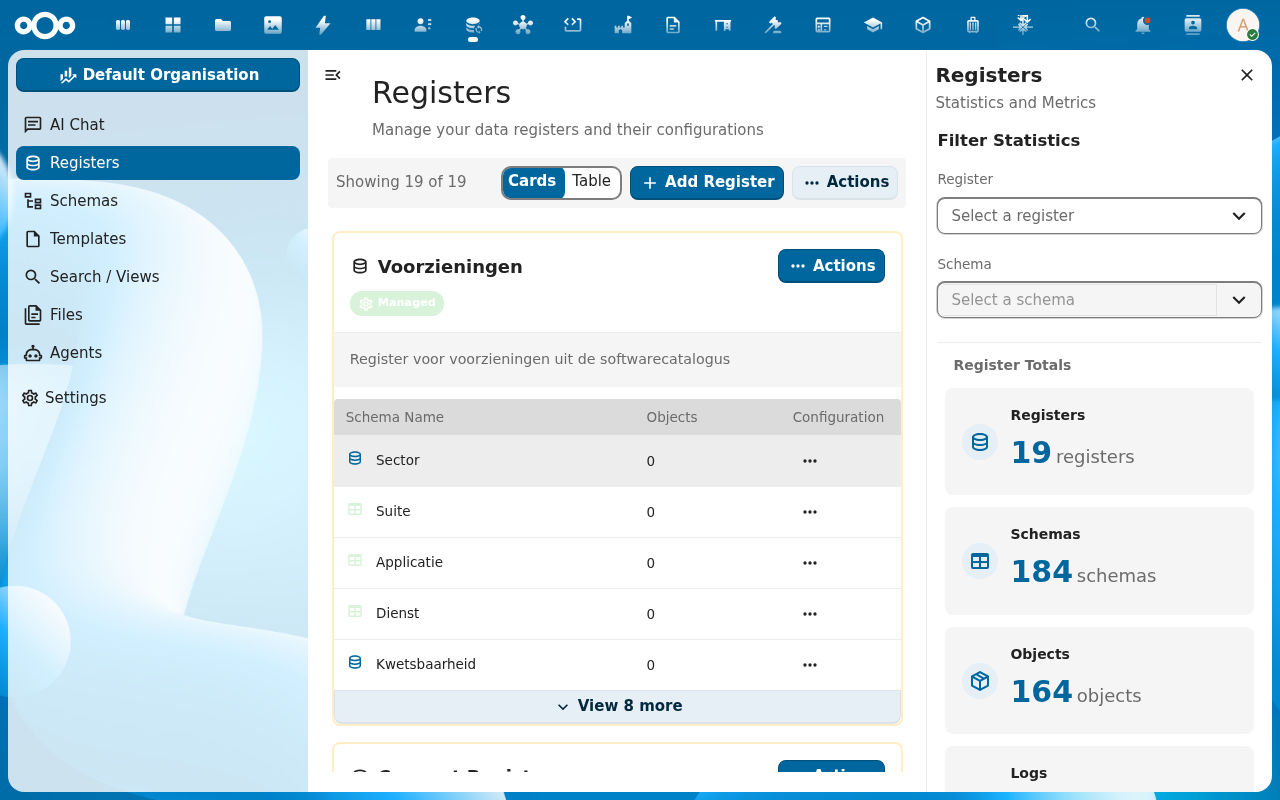This screenshot has width=1280, height=800.
Task: Open the 3D cube app icon
Action: (923, 25)
